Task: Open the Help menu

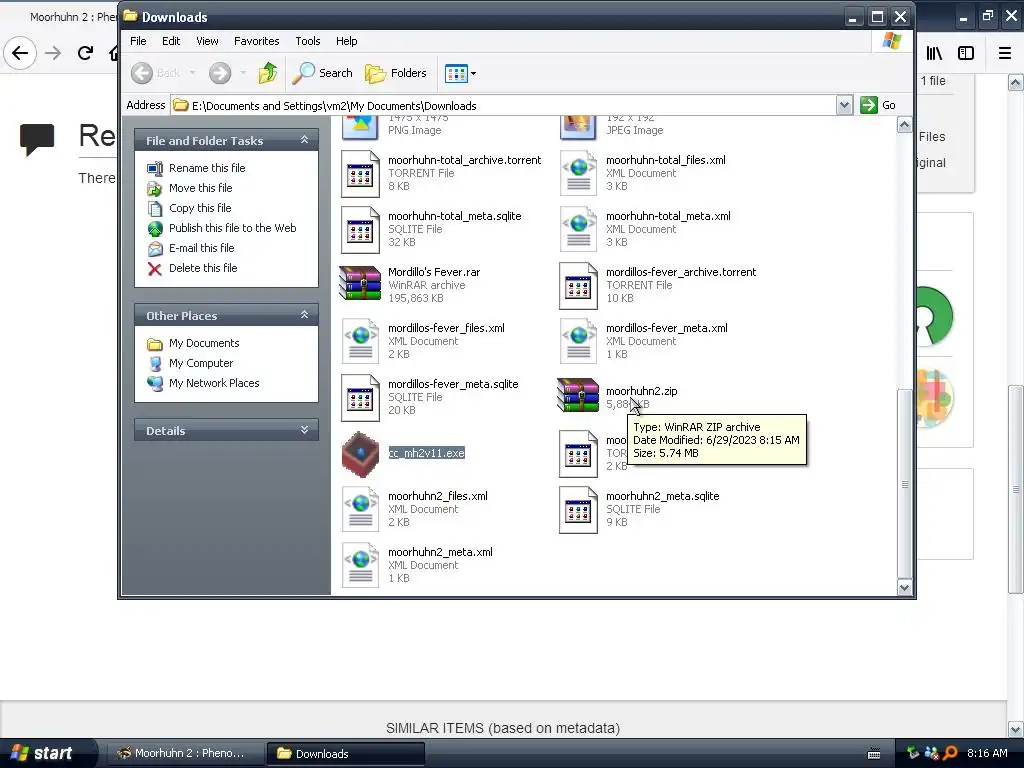Action: pos(347,41)
